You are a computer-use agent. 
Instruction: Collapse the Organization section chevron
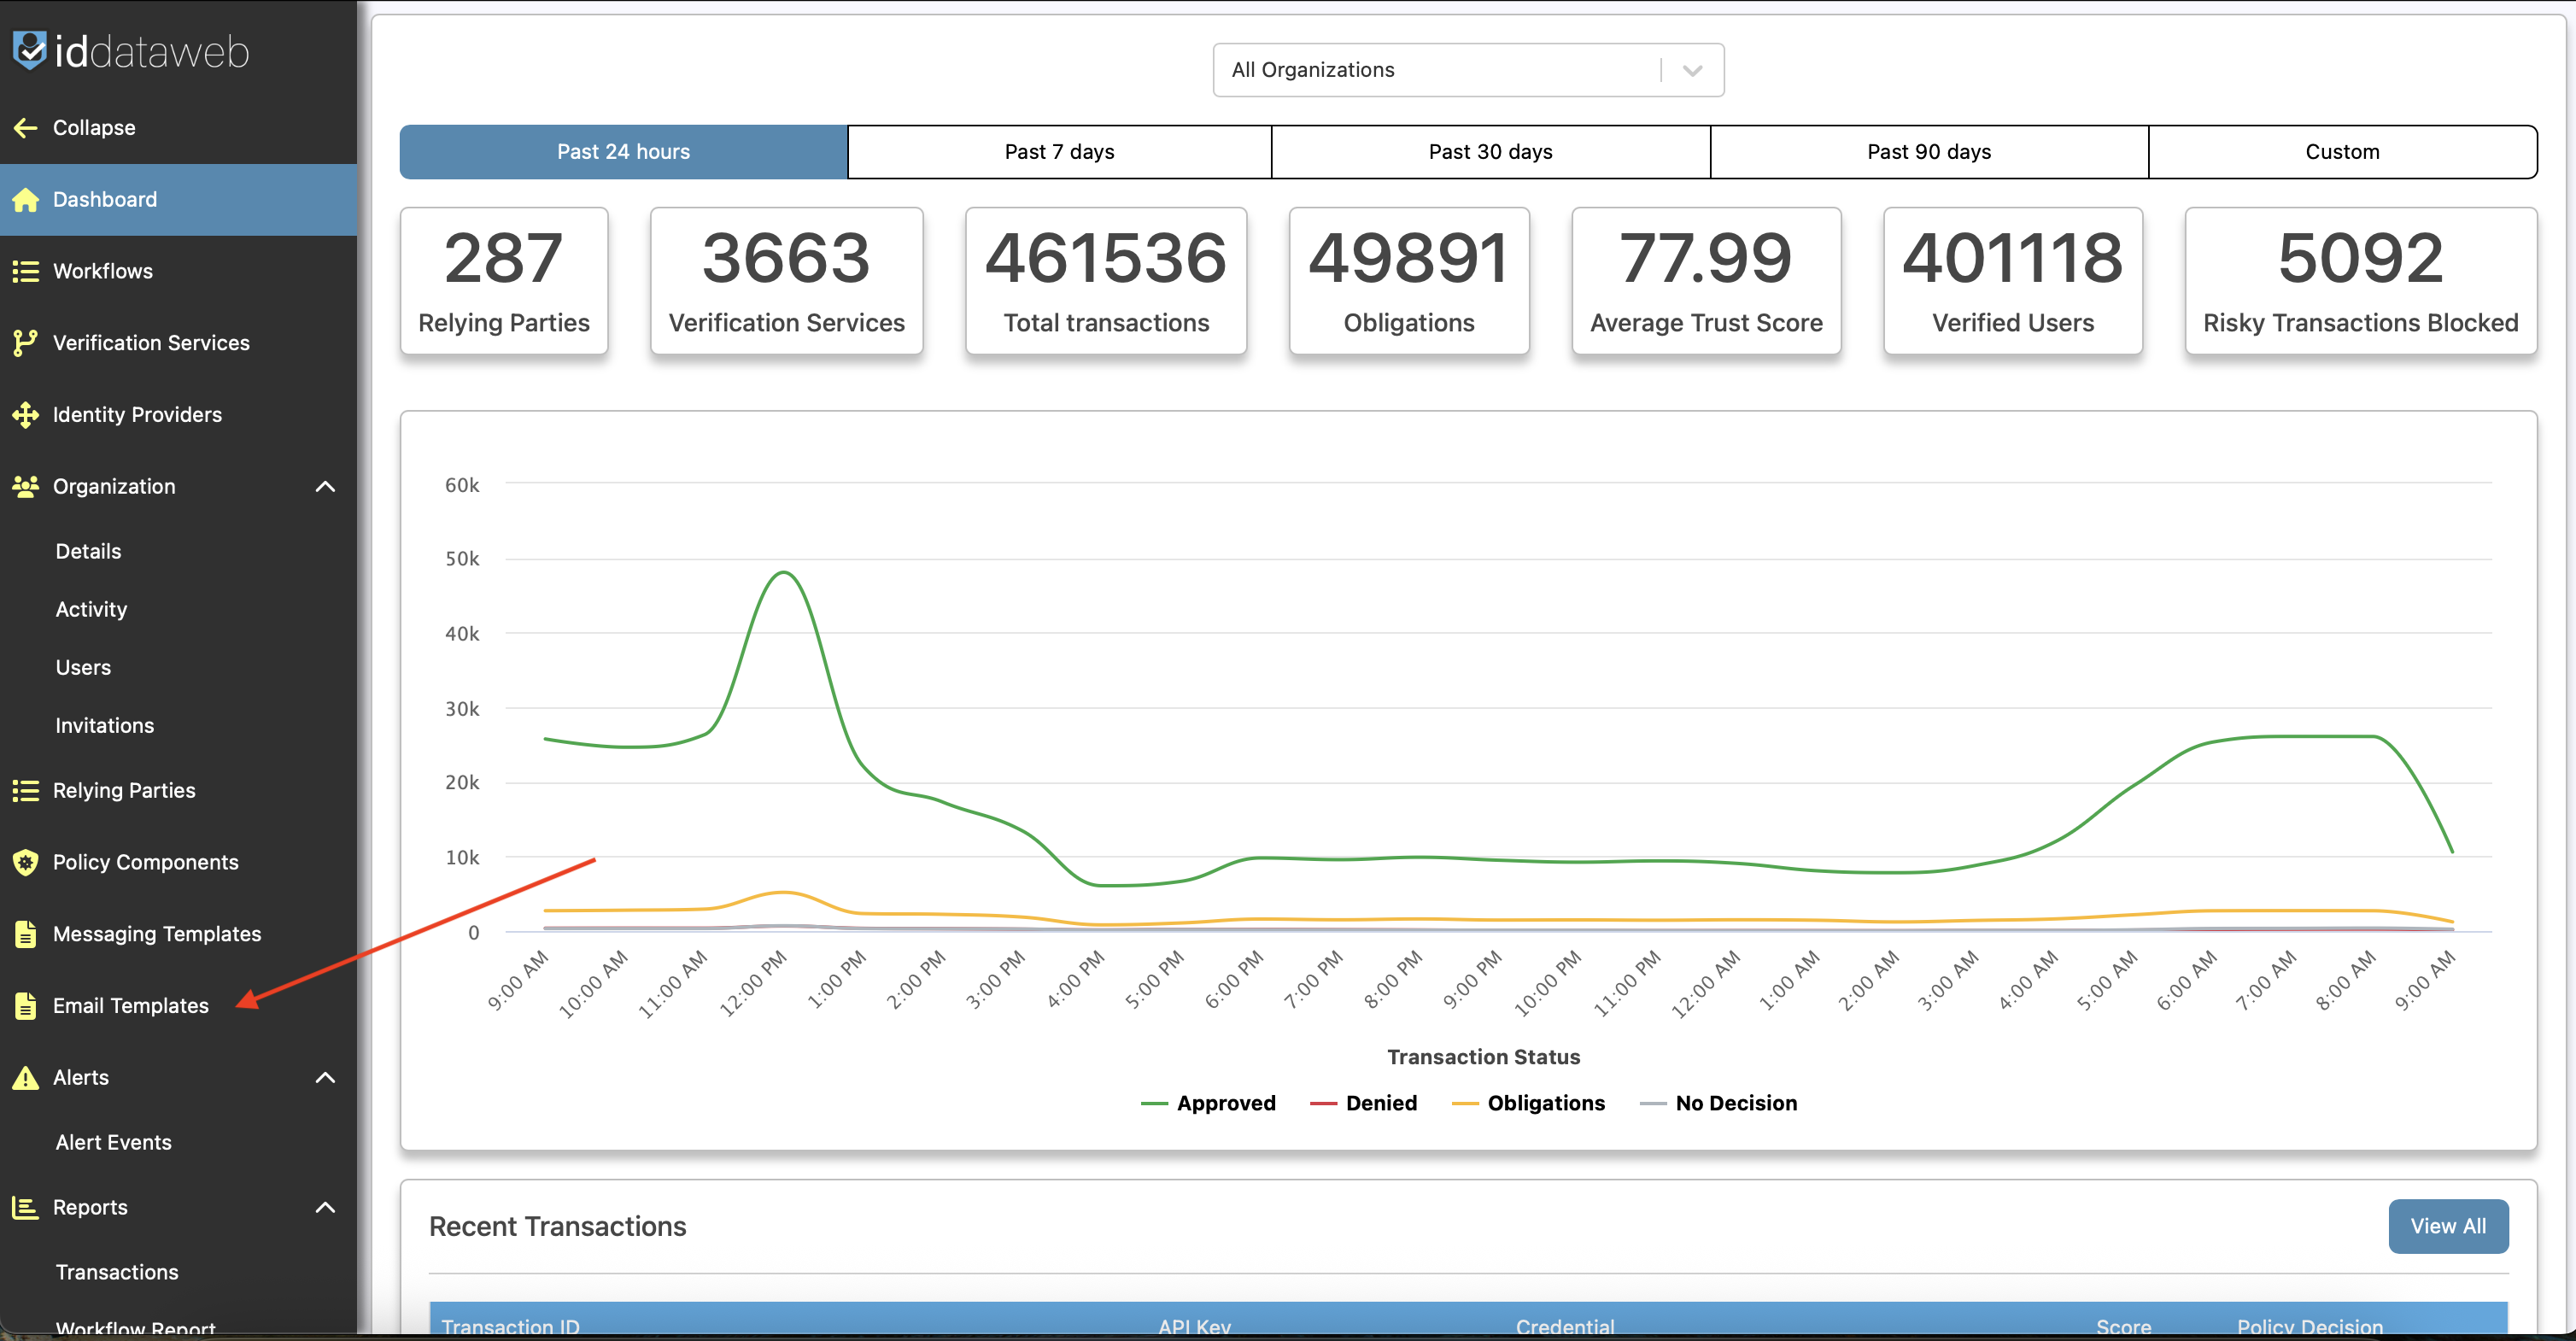click(325, 487)
